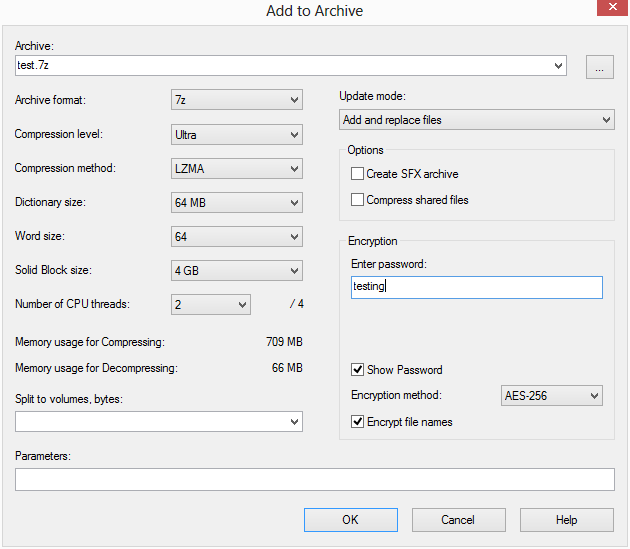Open Help for the dialog

tap(567, 520)
